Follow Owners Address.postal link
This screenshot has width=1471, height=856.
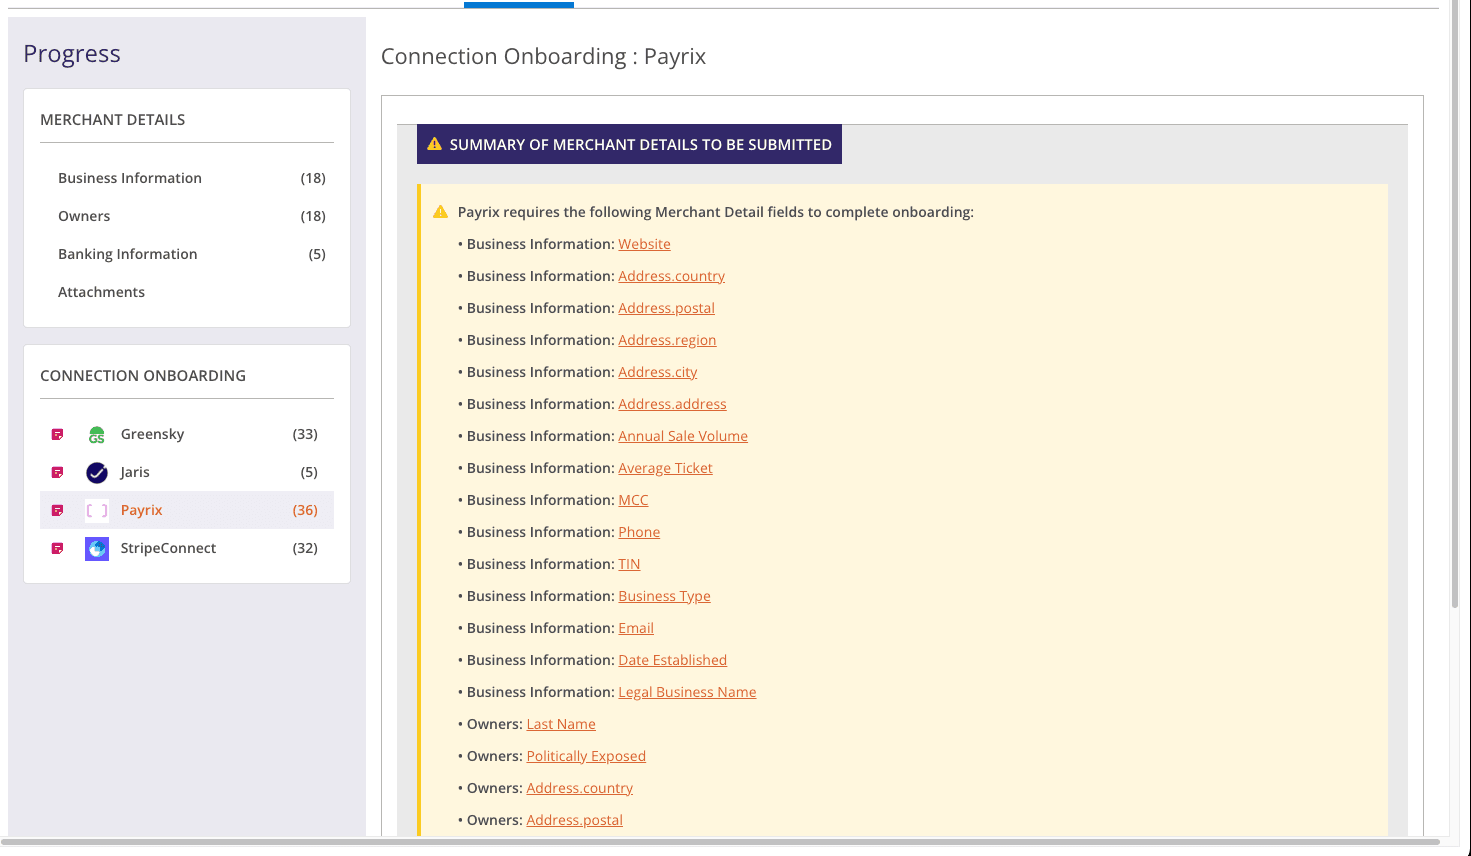pos(574,820)
